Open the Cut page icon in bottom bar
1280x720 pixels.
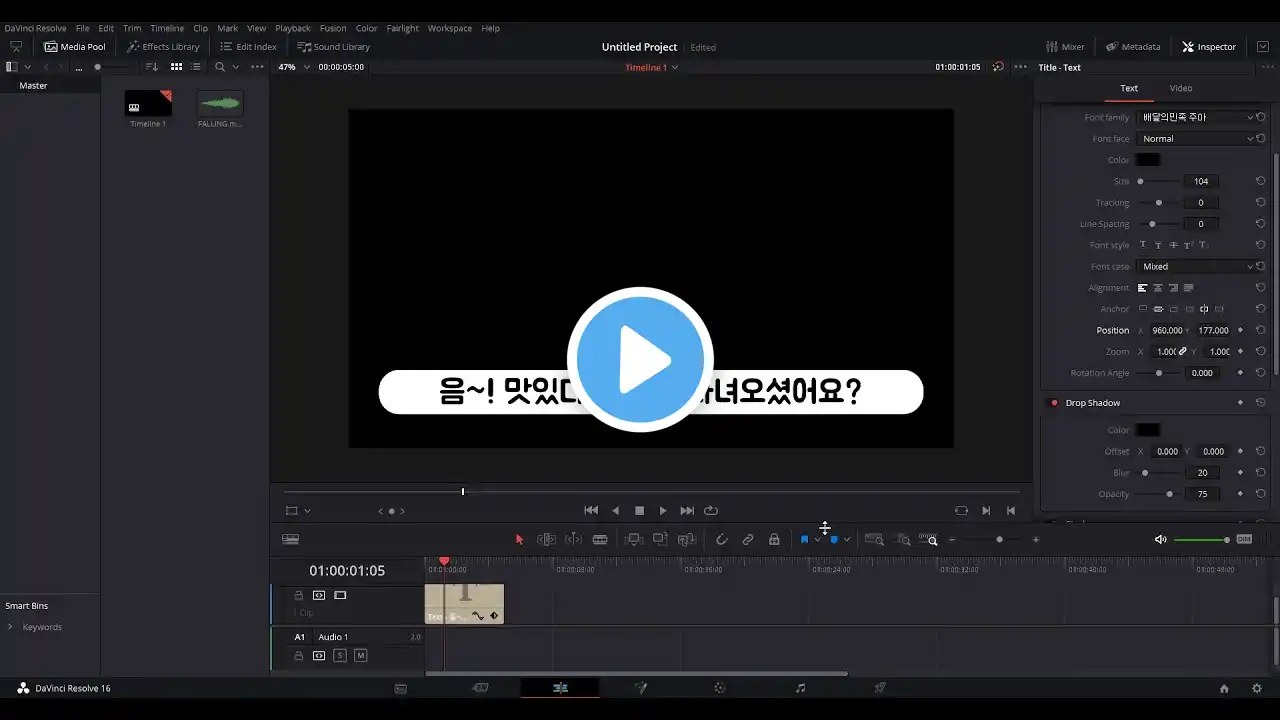(480, 688)
